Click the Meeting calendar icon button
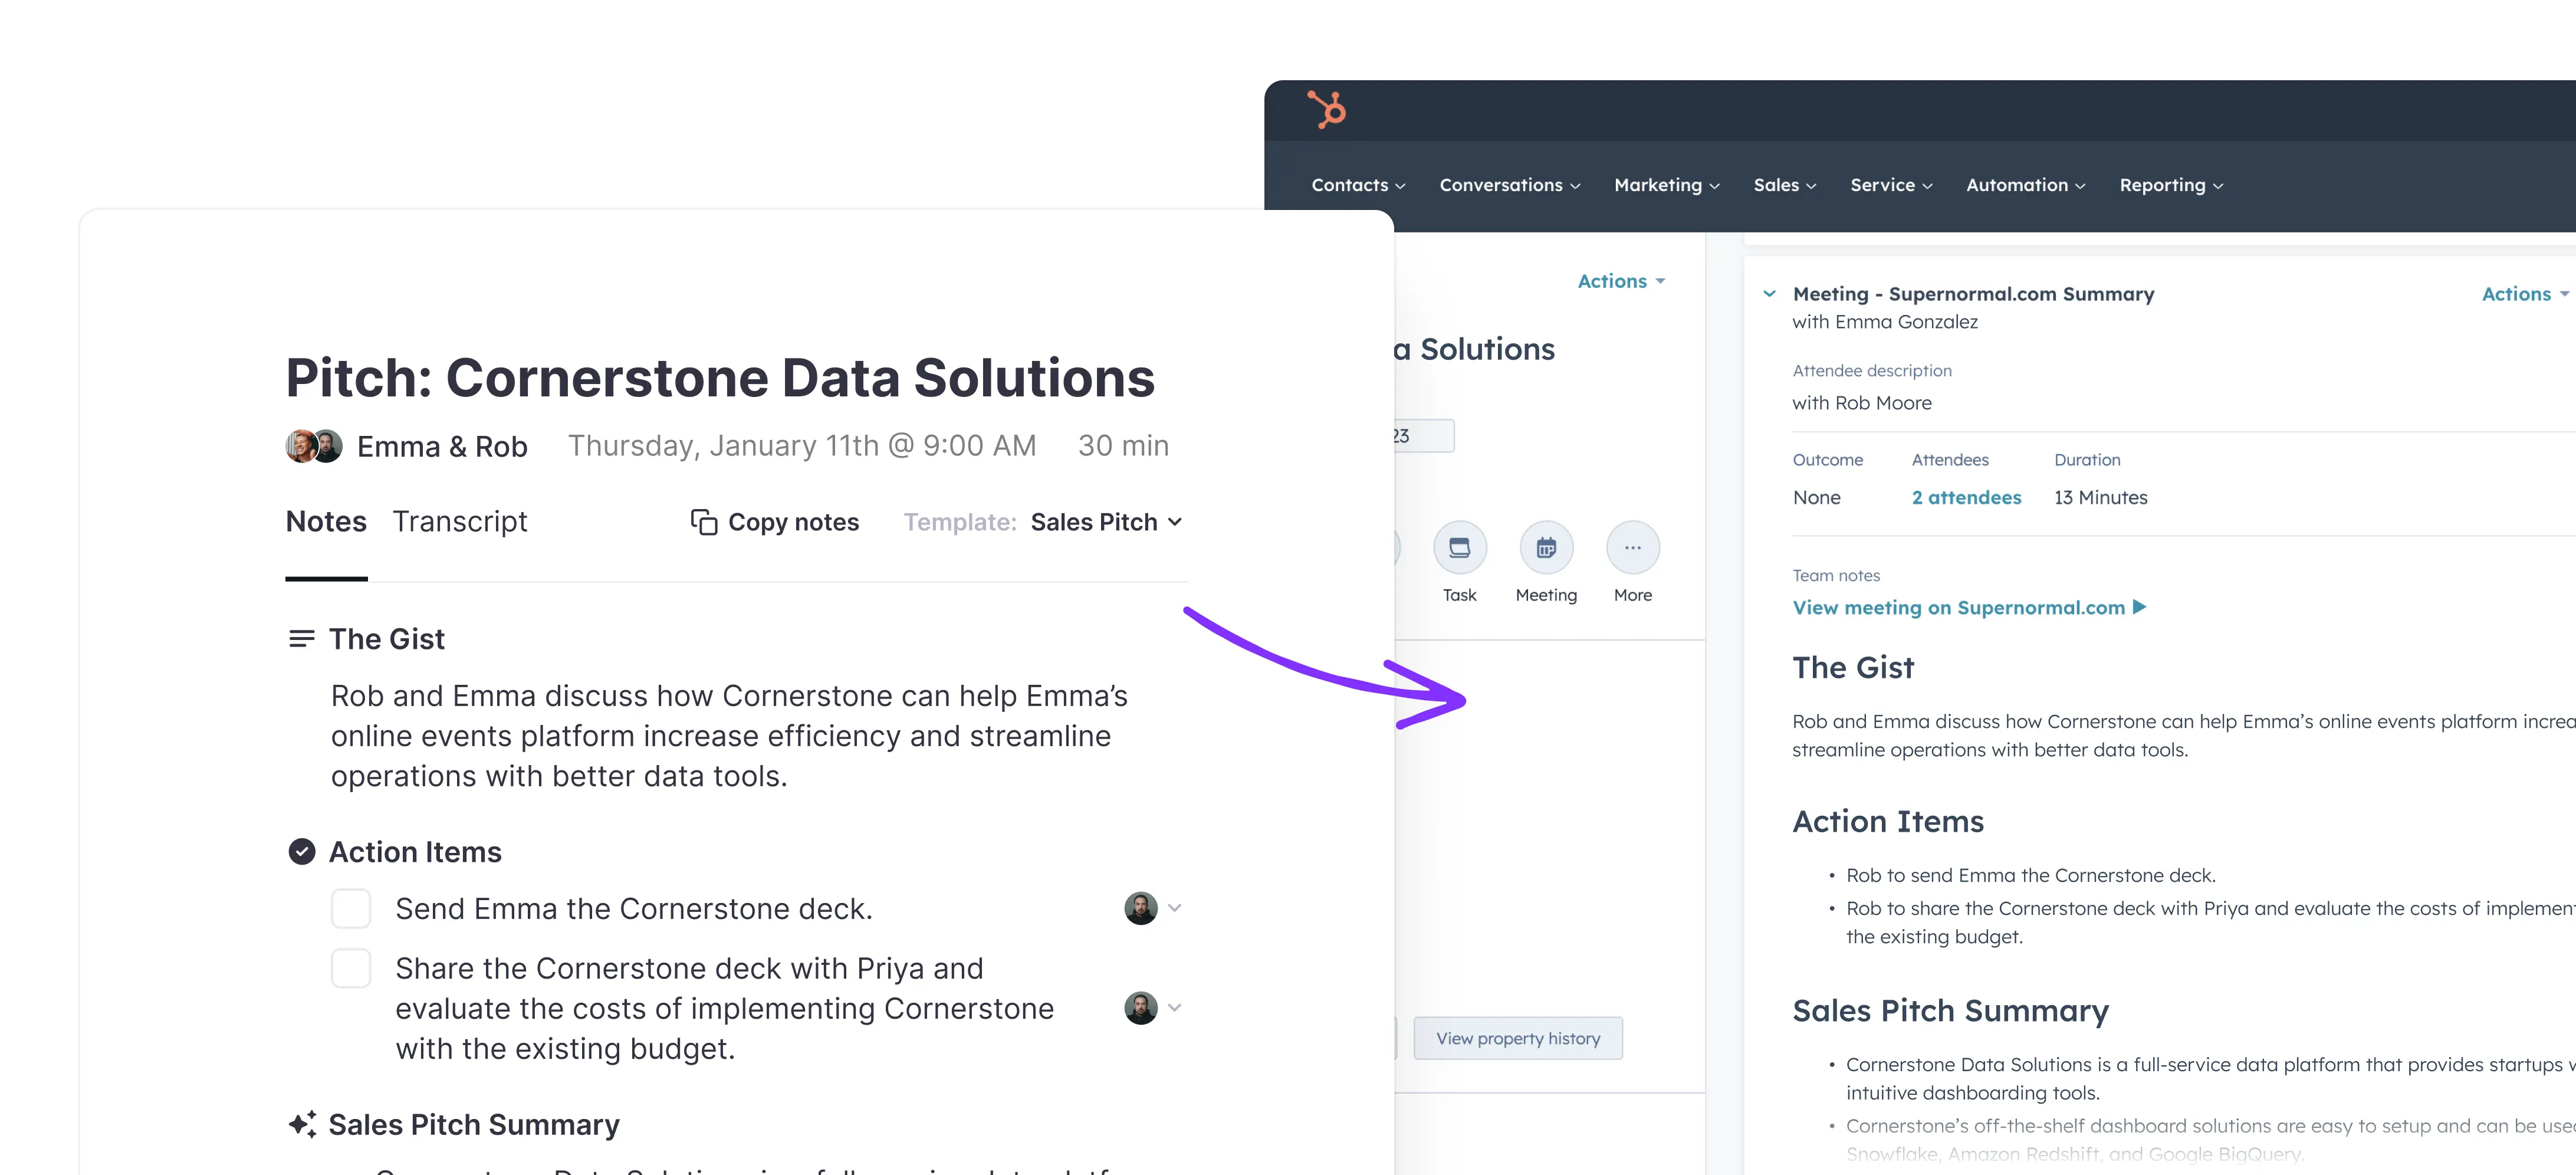This screenshot has height=1175, width=2576. pyautogui.click(x=1546, y=548)
